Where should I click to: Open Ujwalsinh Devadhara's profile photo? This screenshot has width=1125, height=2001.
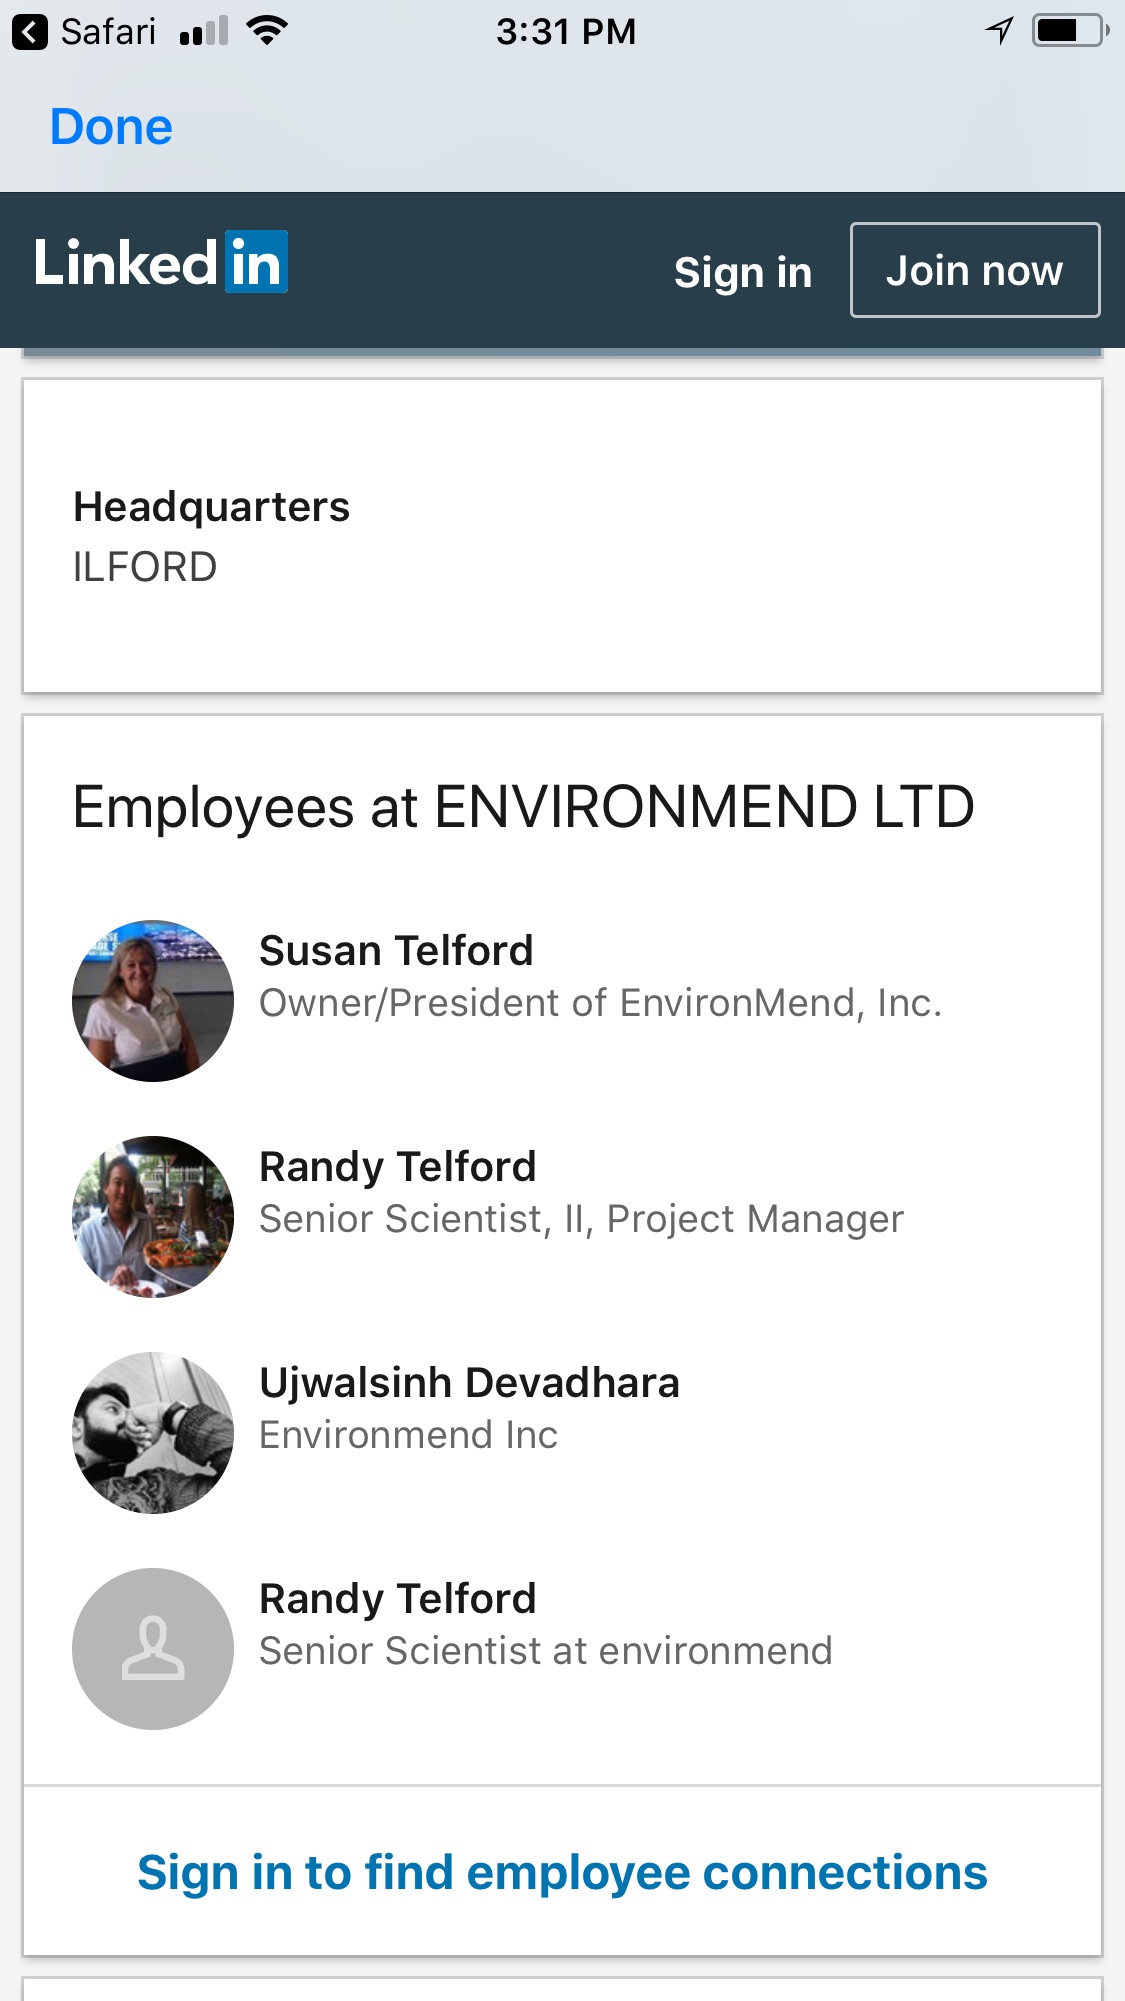pyautogui.click(x=153, y=1433)
